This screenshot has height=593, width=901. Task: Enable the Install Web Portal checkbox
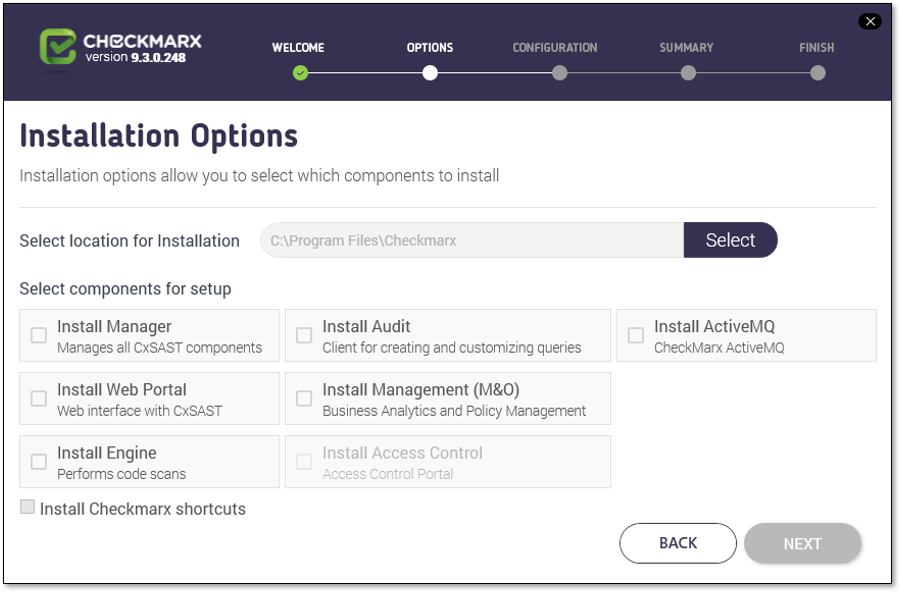point(38,398)
